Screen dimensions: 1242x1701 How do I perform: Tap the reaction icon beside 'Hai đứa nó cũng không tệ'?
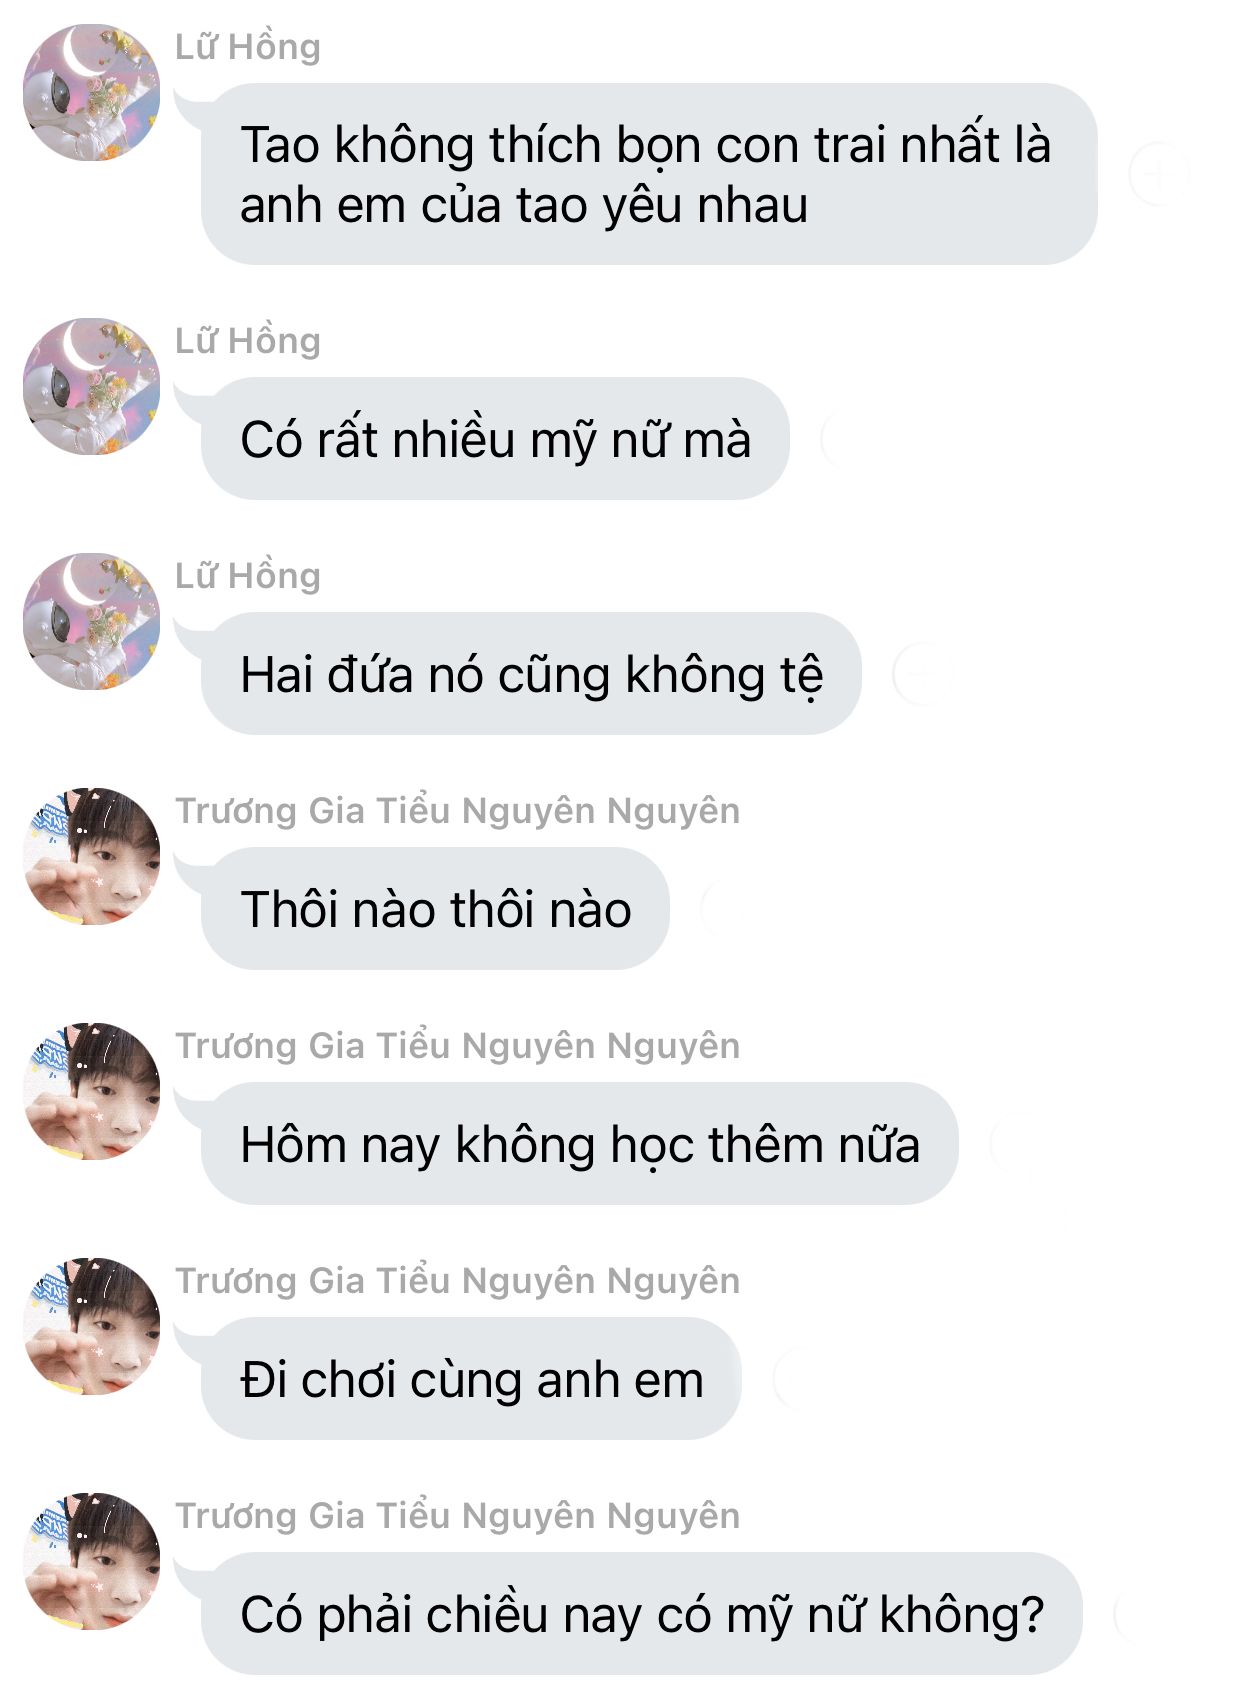[x=921, y=673]
